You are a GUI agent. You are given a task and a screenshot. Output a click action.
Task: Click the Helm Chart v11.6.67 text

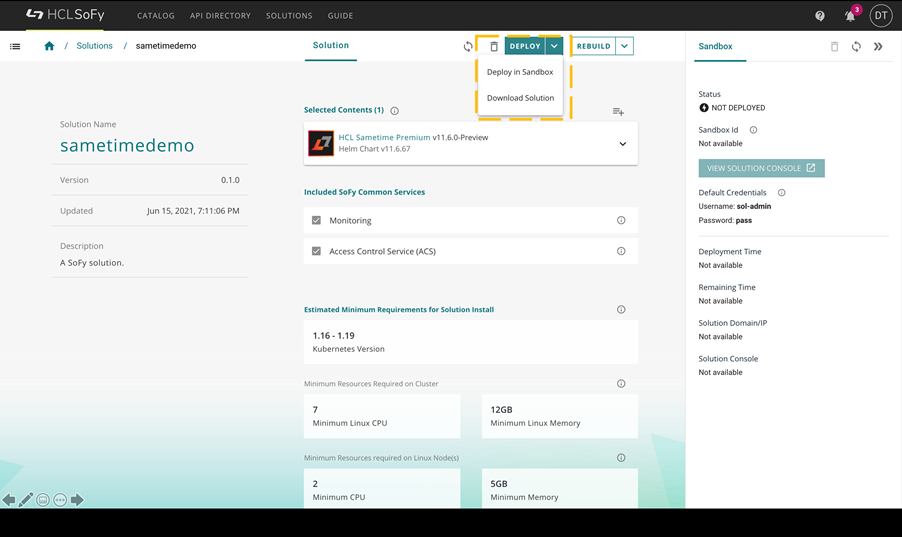click(374, 149)
